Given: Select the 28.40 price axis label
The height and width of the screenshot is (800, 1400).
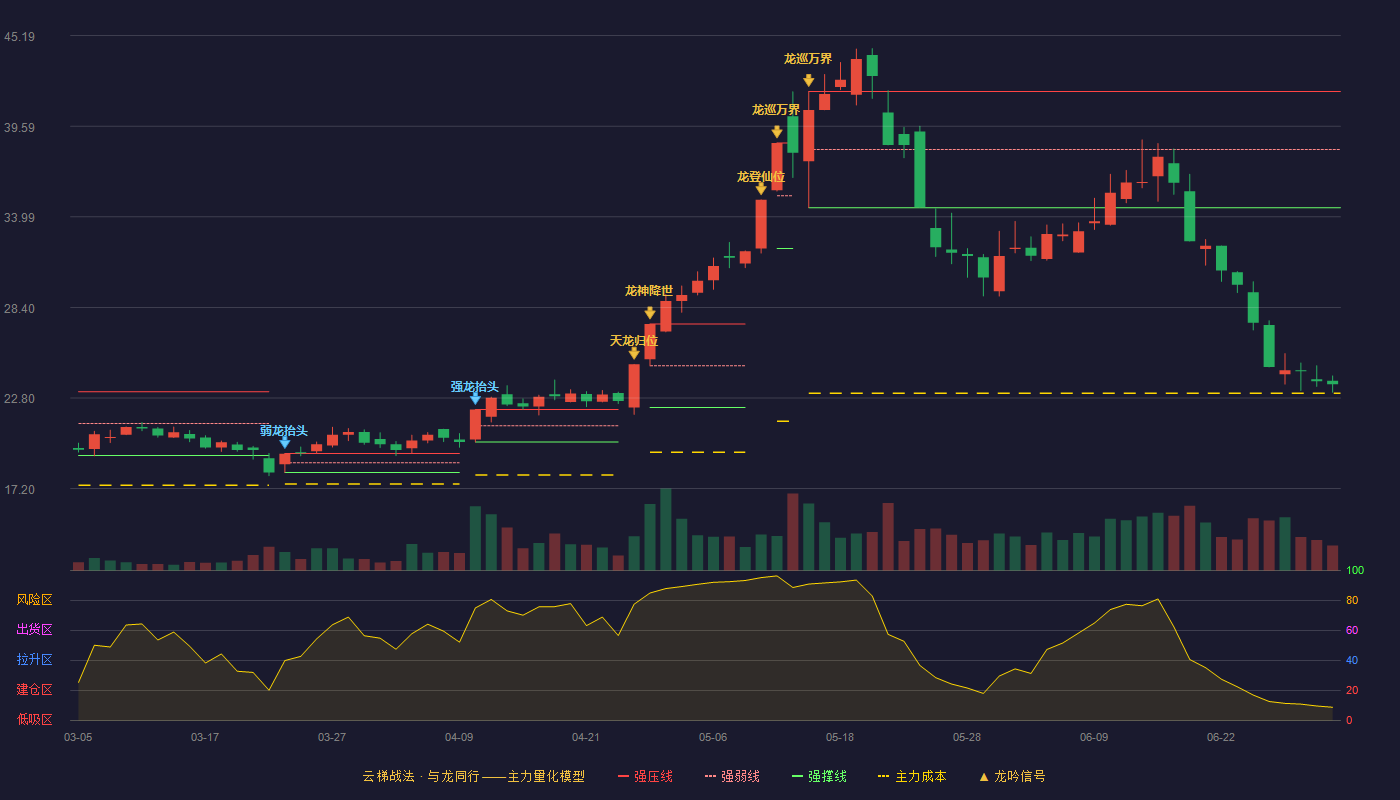Looking at the screenshot, I should click(x=19, y=309).
